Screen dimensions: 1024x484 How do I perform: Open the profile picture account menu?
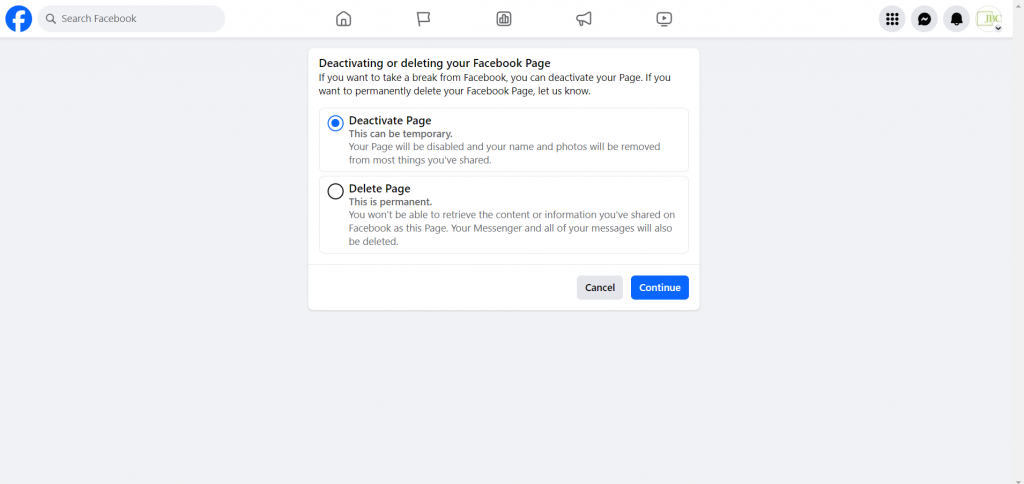(988, 18)
